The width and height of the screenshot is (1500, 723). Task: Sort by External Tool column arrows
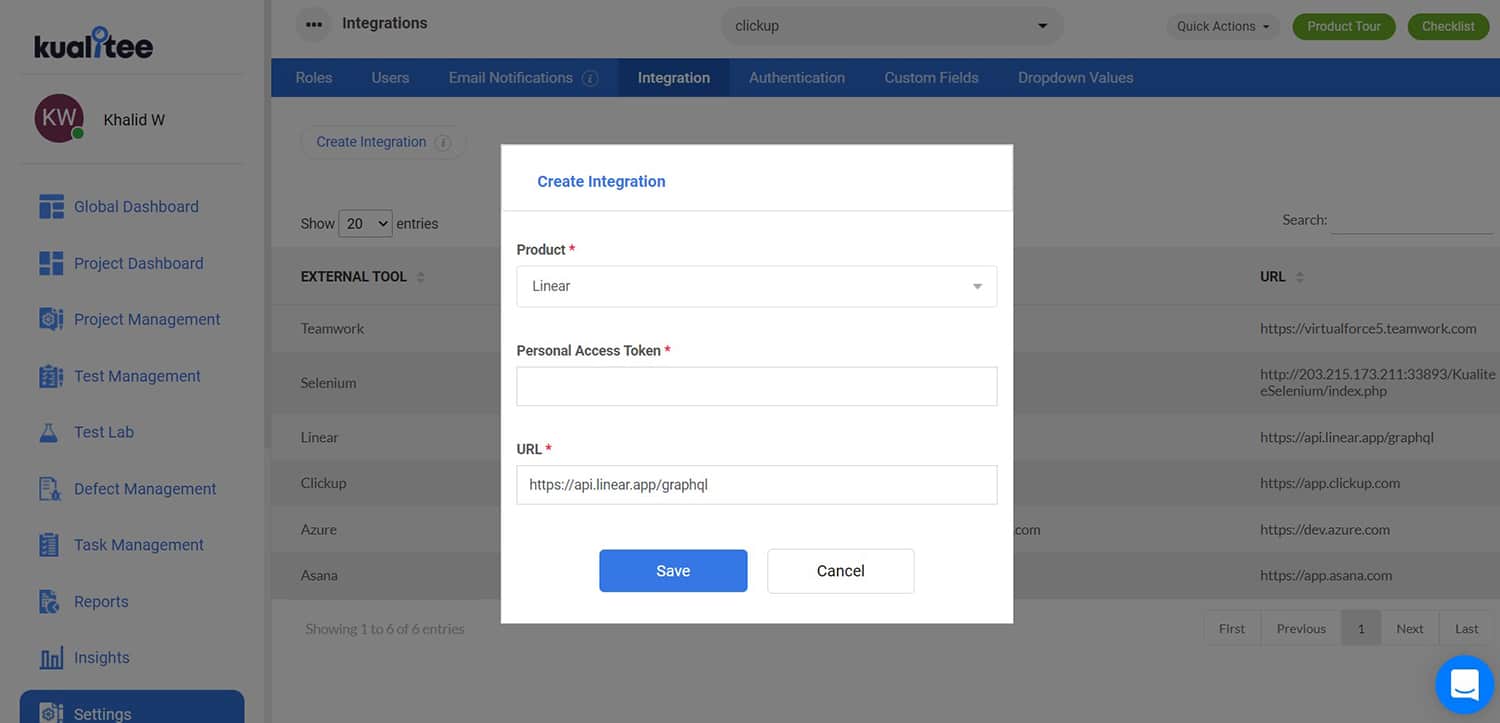(420, 277)
